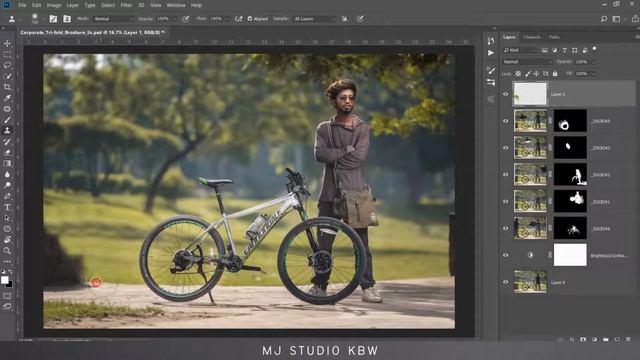
Task: Hide the _DSC8042 layer eye icon
Action: coord(506,174)
